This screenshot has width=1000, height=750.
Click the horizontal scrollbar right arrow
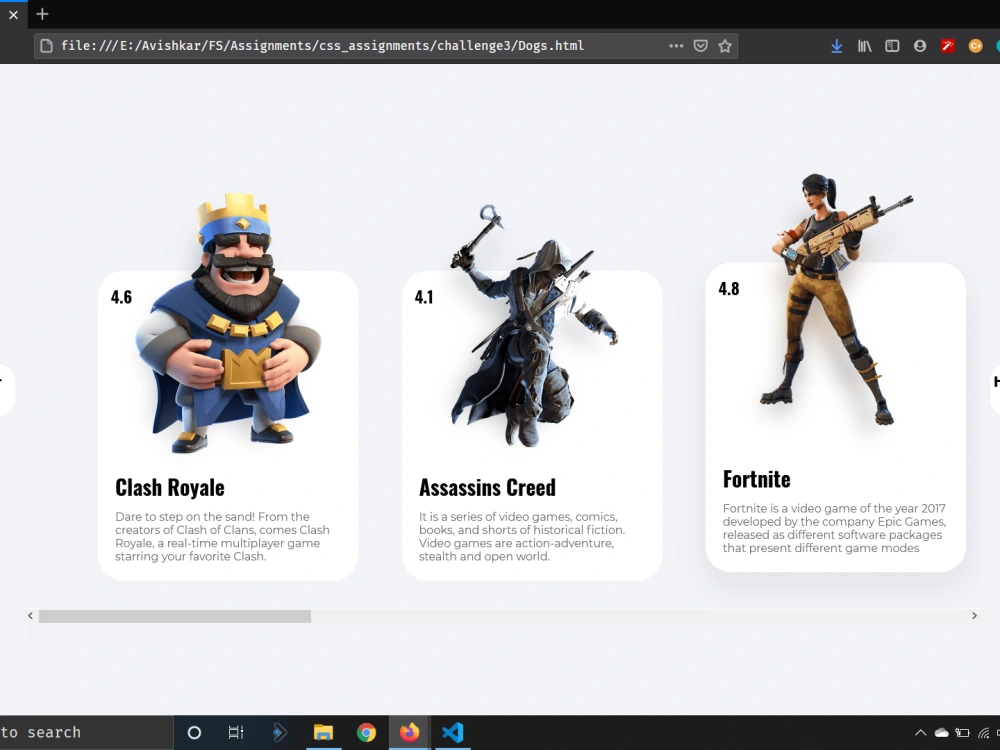974,615
